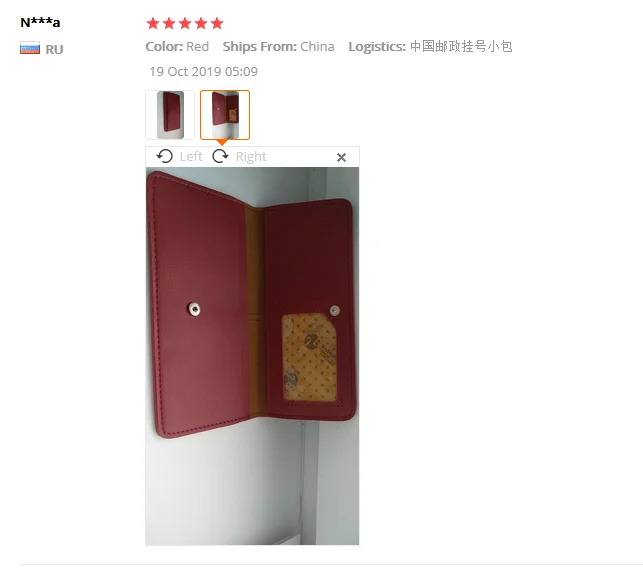The width and height of the screenshot is (643, 576).
Task: Click the first rating star
Action: 153,23
